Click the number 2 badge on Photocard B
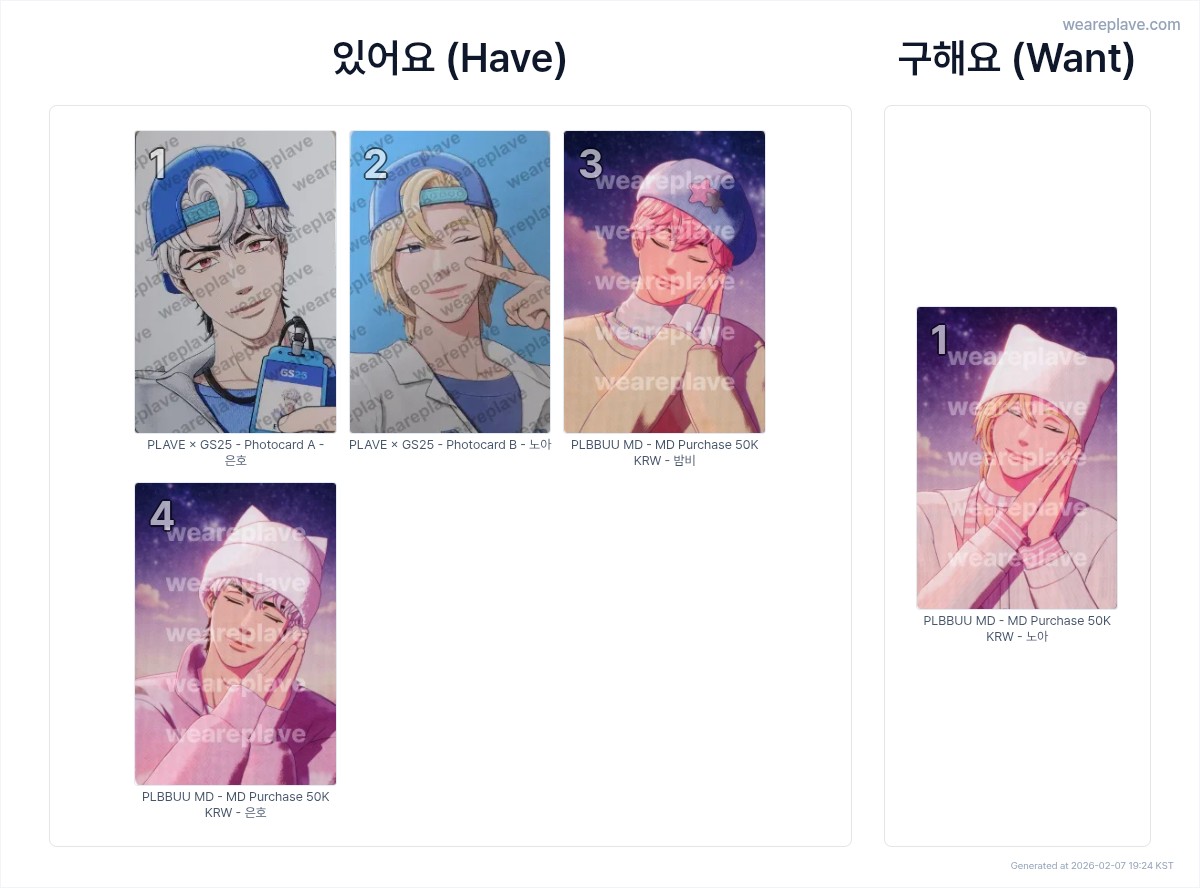This screenshot has width=1200, height=888. point(375,164)
